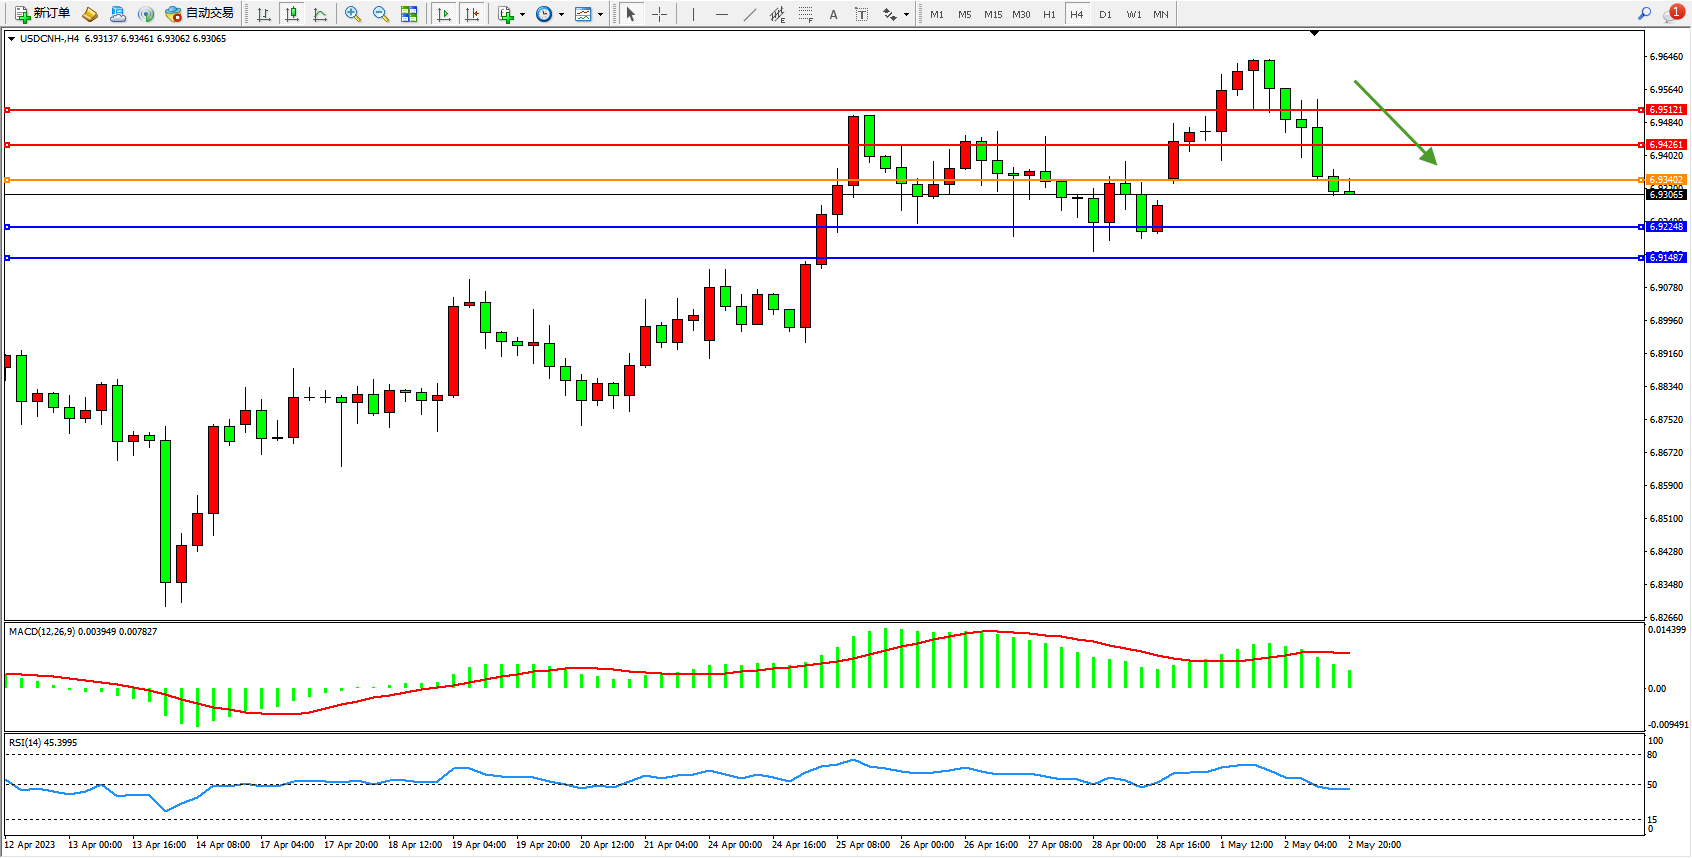
Task: Select the crosshair cursor tool
Action: coord(659,14)
